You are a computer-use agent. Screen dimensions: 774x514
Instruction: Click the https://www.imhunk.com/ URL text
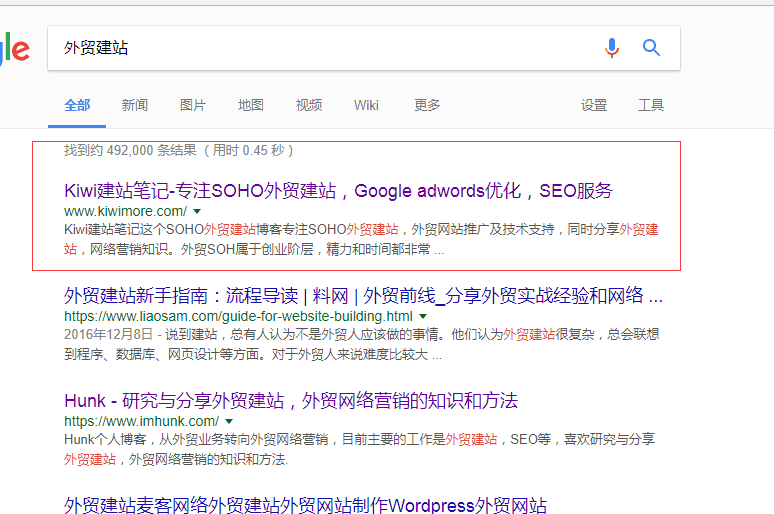[x=141, y=421]
